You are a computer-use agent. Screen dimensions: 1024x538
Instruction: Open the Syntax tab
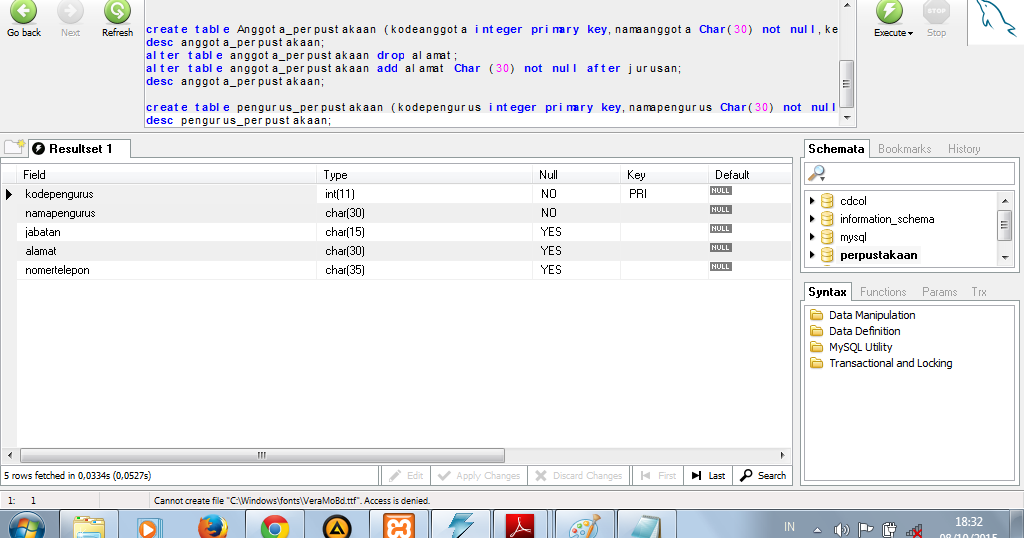coord(827,292)
